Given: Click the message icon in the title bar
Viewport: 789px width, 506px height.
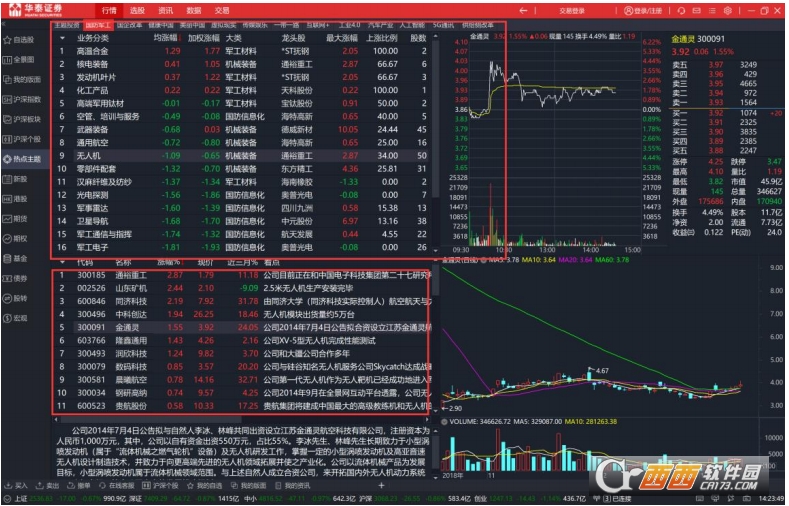Looking at the screenshot, I should 696,11.
